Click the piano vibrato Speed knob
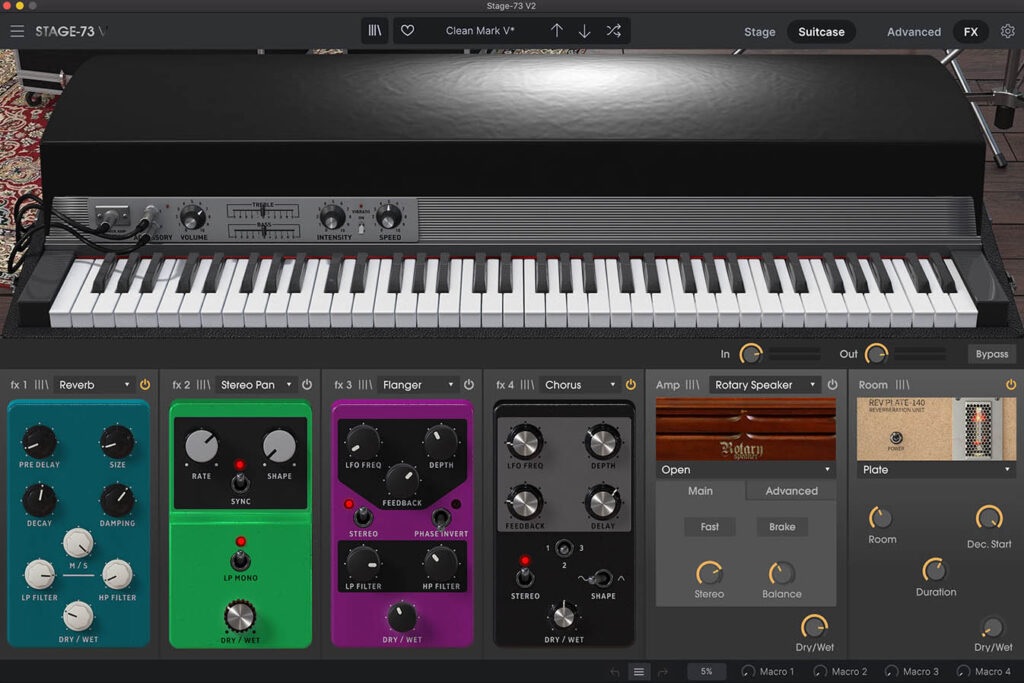 [x=389, y=217]
